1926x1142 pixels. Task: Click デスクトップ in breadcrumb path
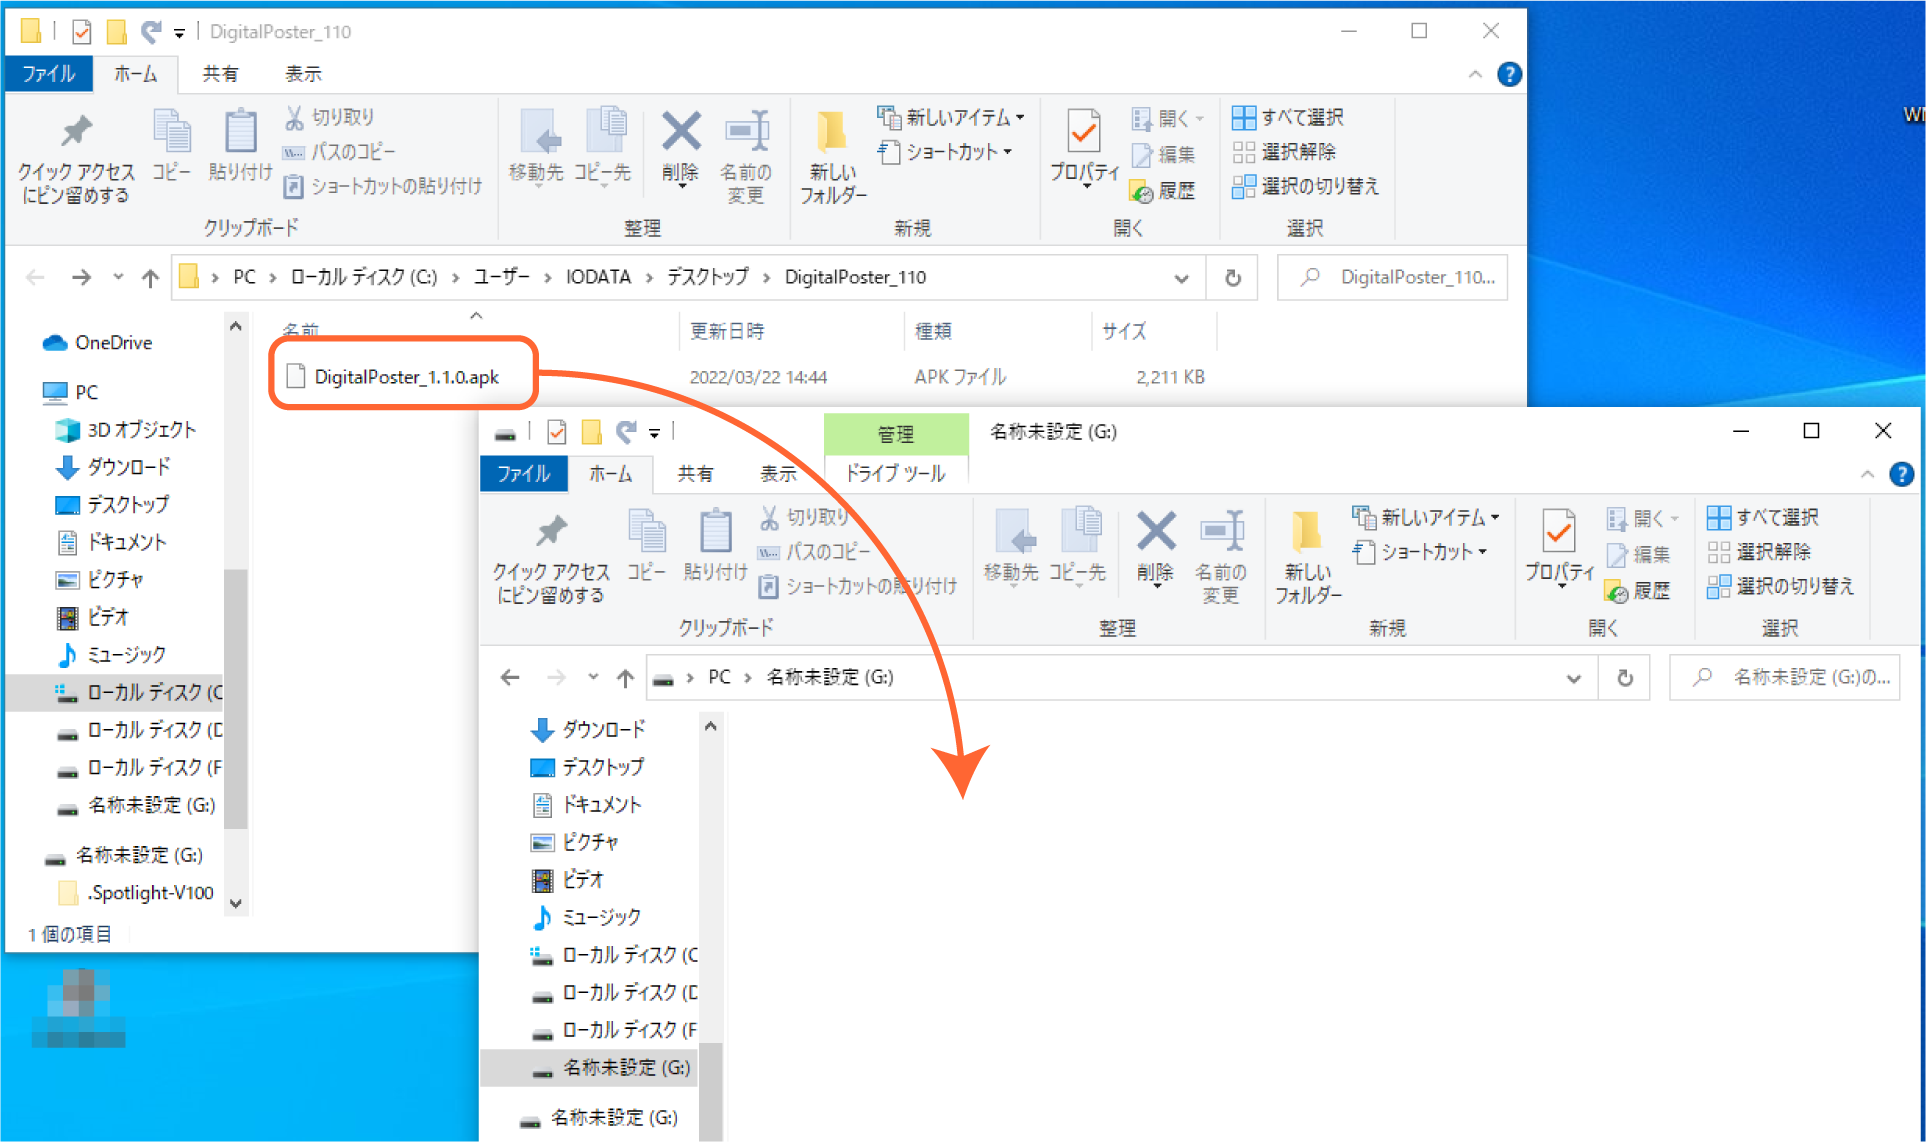click(x=707, y=277)
